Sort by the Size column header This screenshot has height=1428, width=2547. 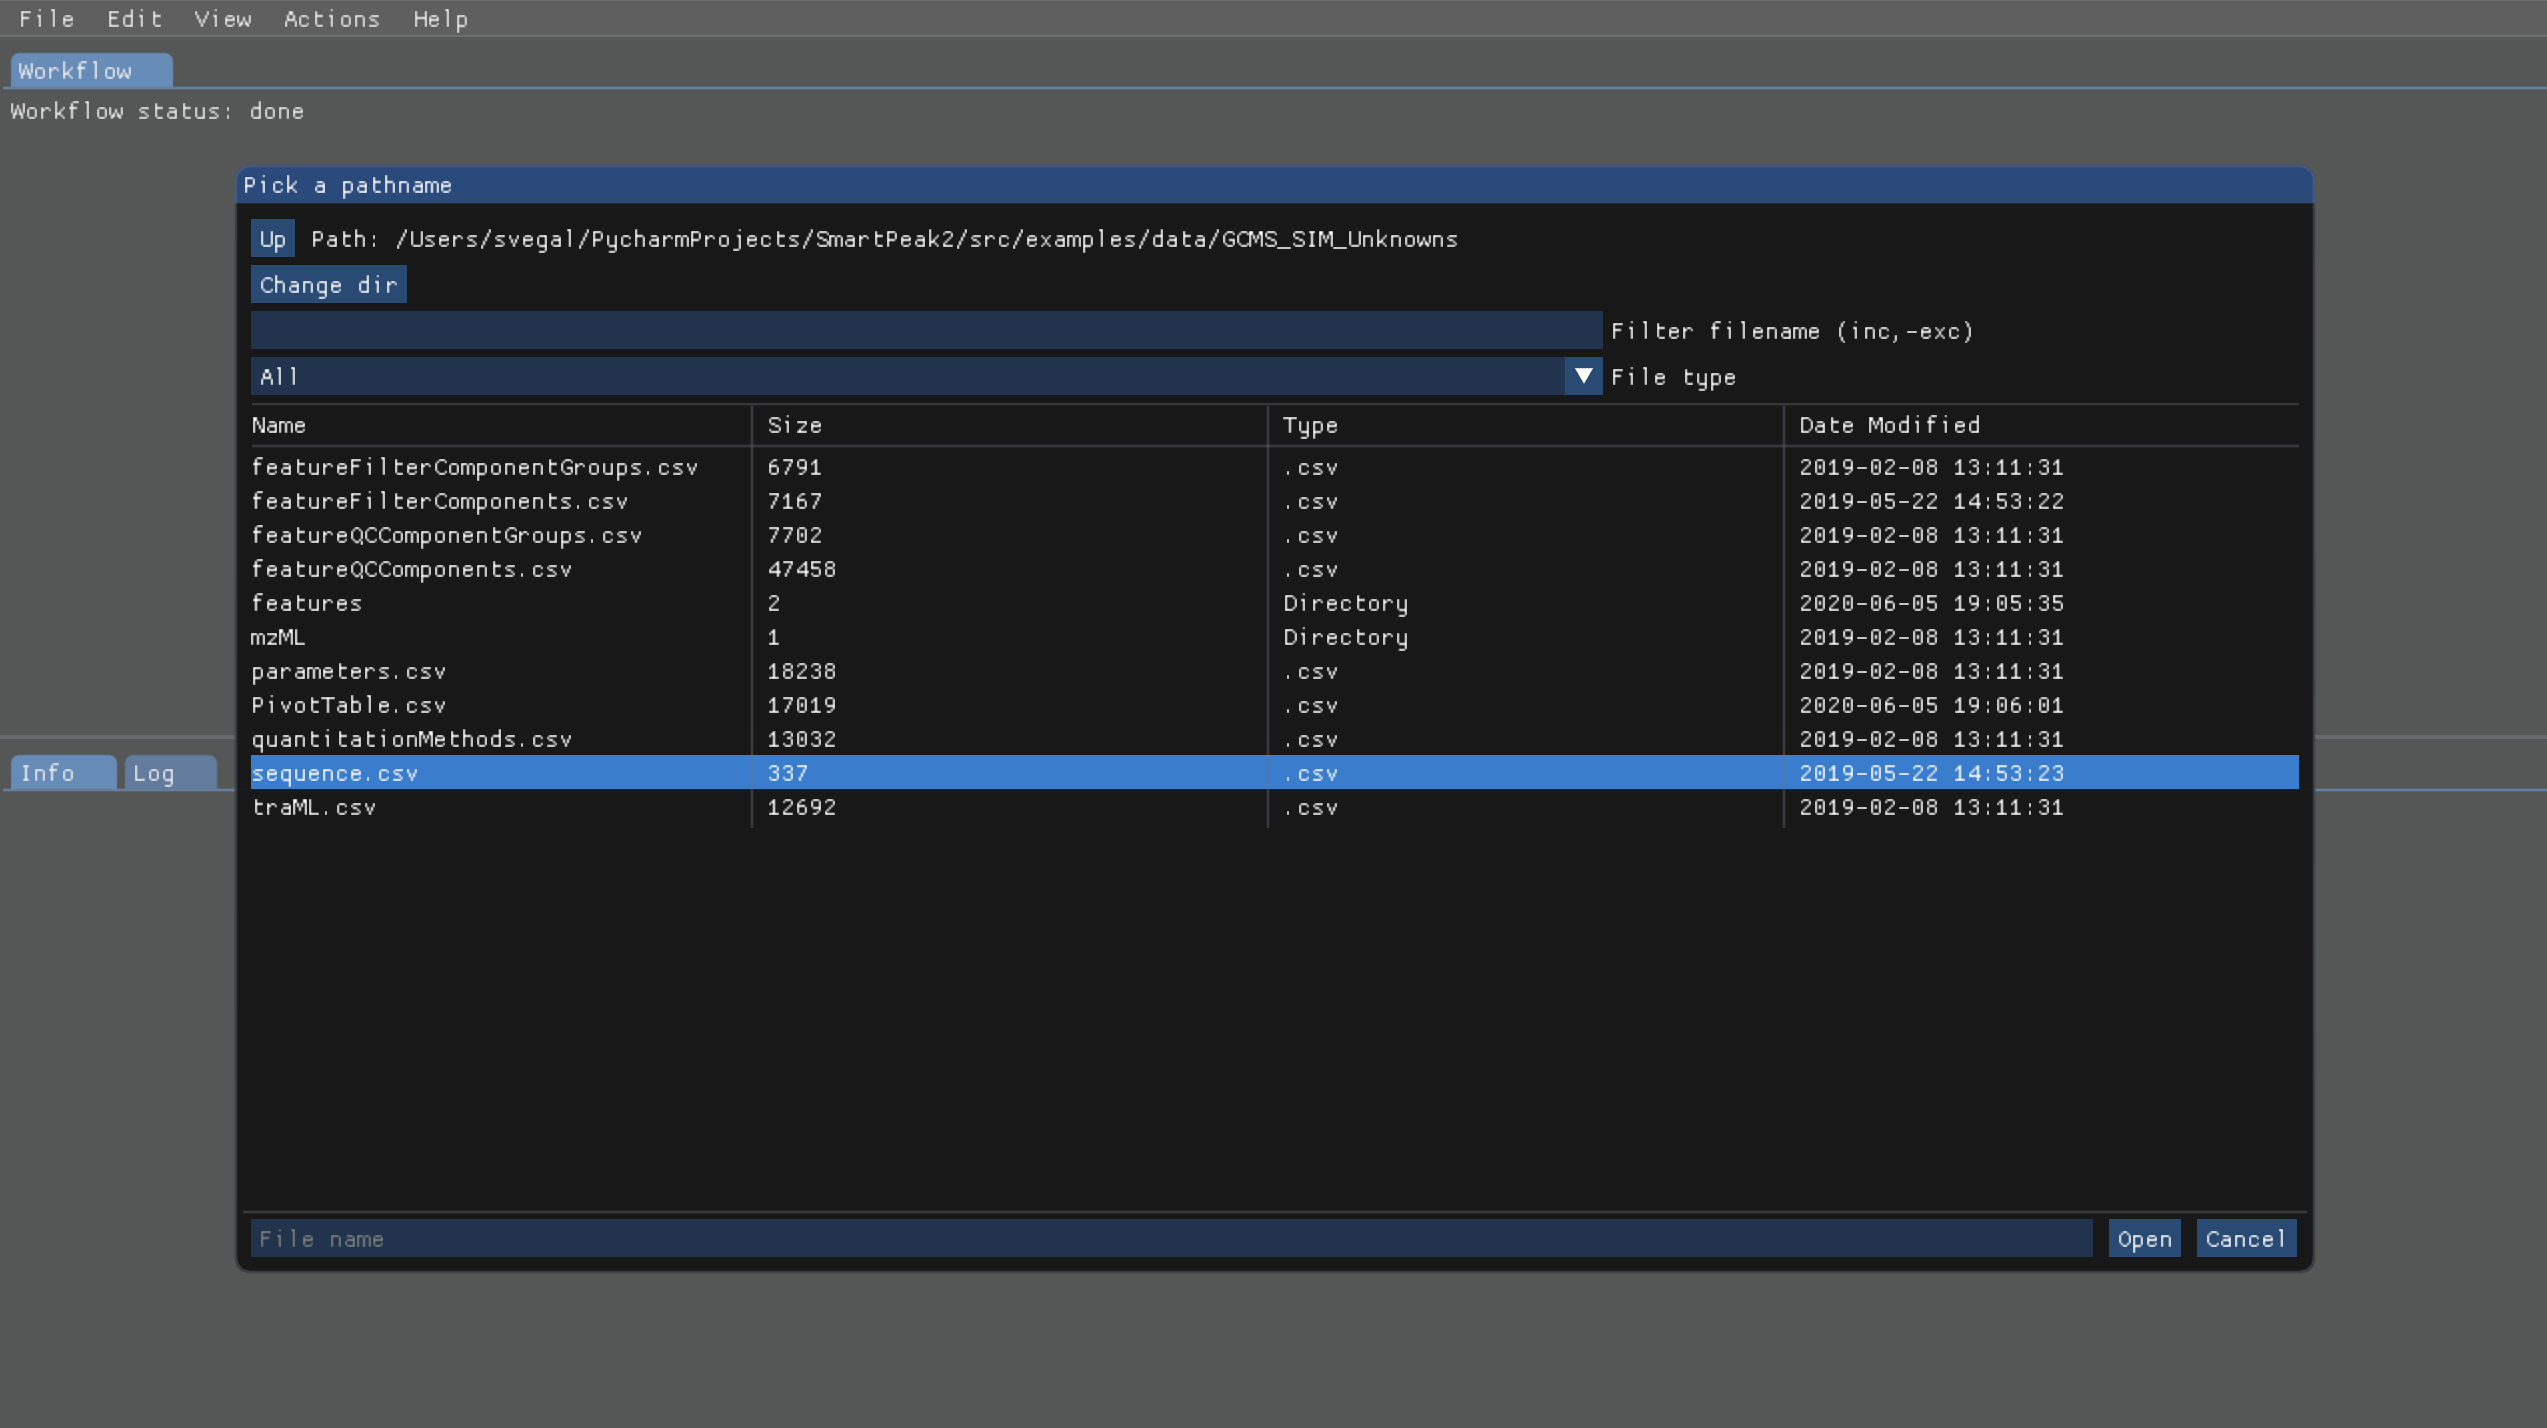pyautogui.click(x=794, y=425)
